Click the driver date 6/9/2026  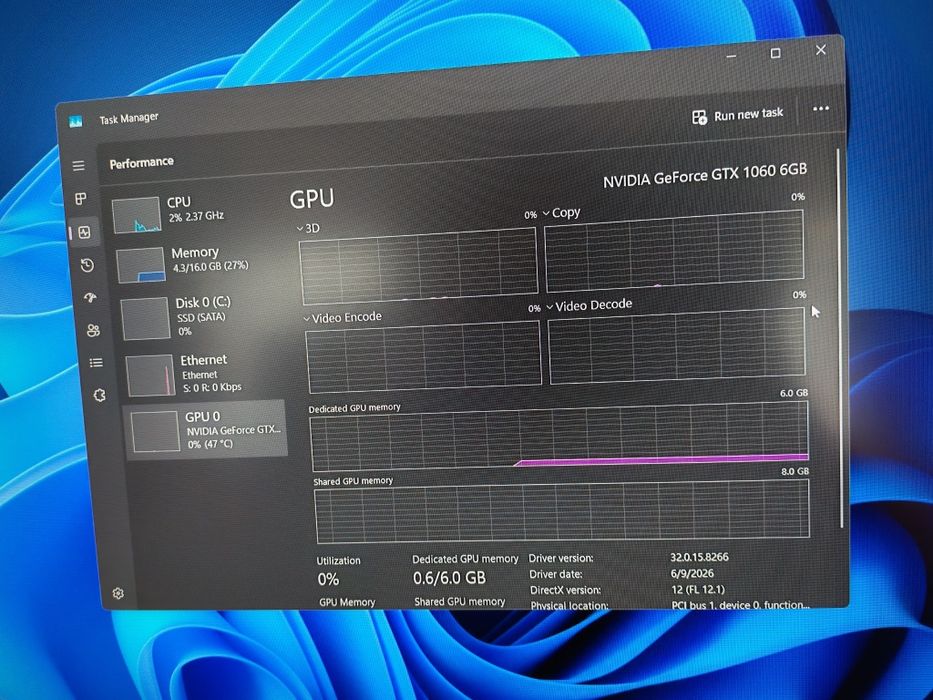pyautogui.click(x=692, y=573)
